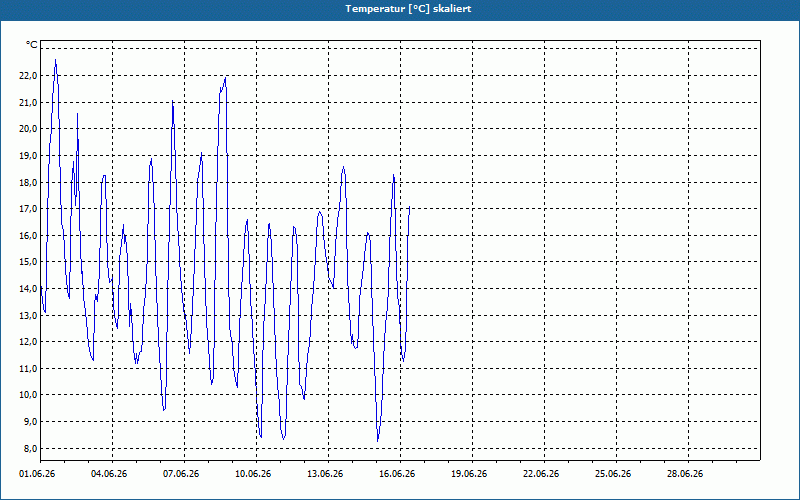The height and width of the screenshot is (500, 800).
Task: Click the date label 04.06.26
Action: 109,474
